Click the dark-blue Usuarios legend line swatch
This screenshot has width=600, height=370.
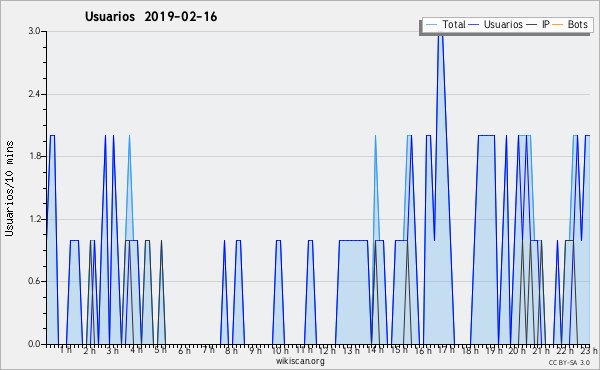pos(474,25)
